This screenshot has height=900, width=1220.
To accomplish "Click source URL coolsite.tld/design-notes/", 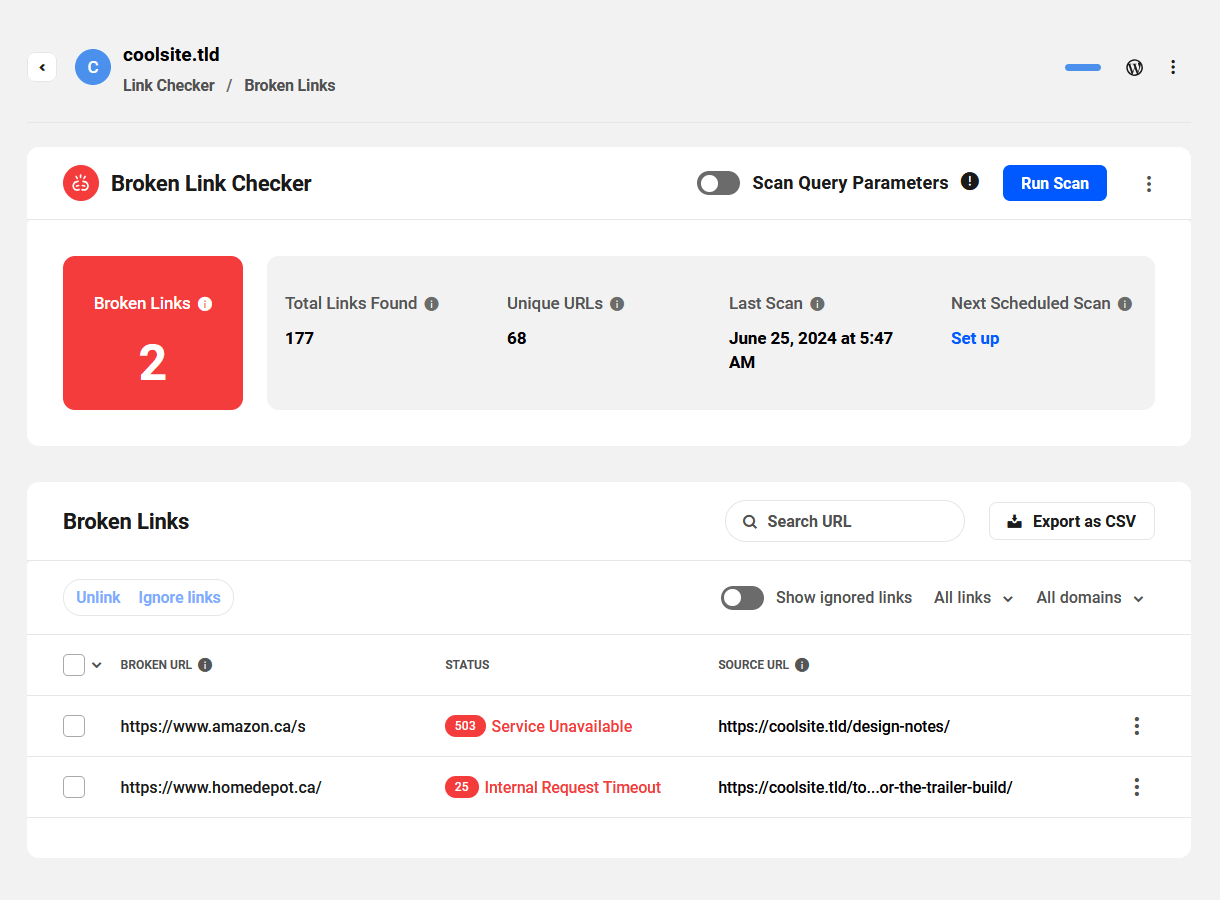I will click(834, 727).
